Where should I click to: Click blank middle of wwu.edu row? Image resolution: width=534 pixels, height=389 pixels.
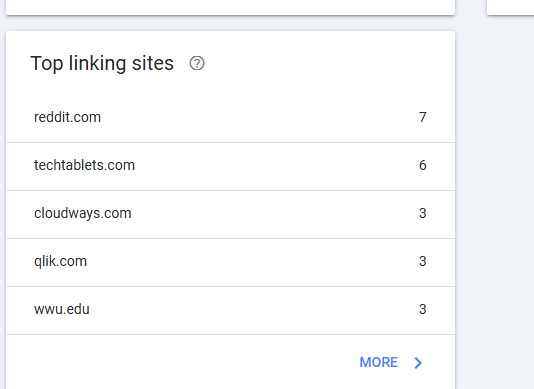tap(252, 311)
